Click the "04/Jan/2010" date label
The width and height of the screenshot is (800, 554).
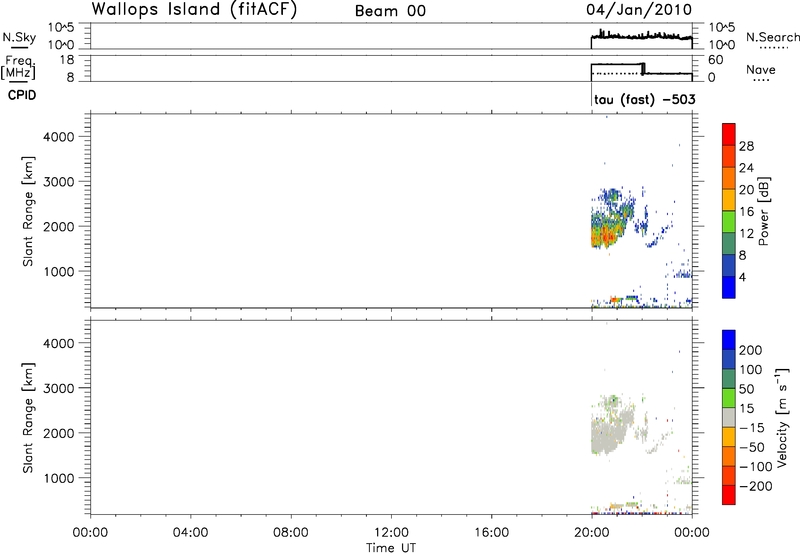pos(639,10)
